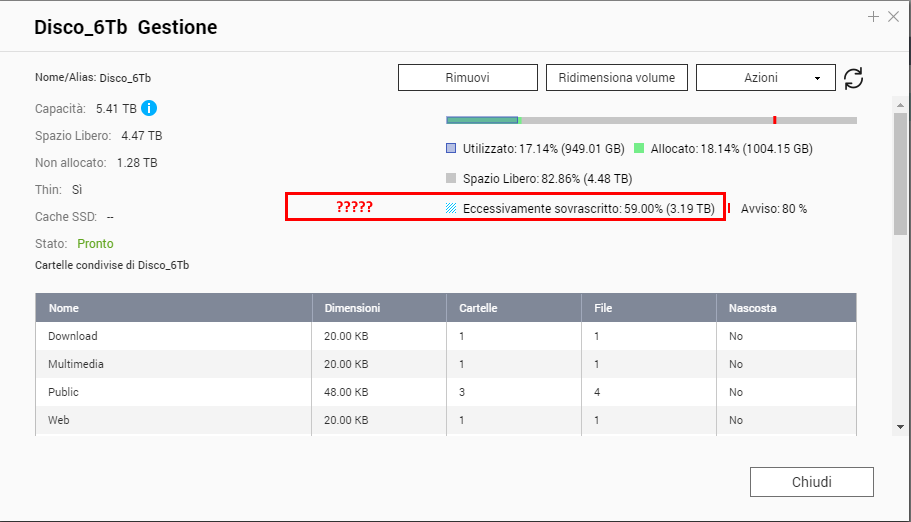Click the Chiudi button
The height and width of the screenshot is (522, 911).
(x=811, y=482)
